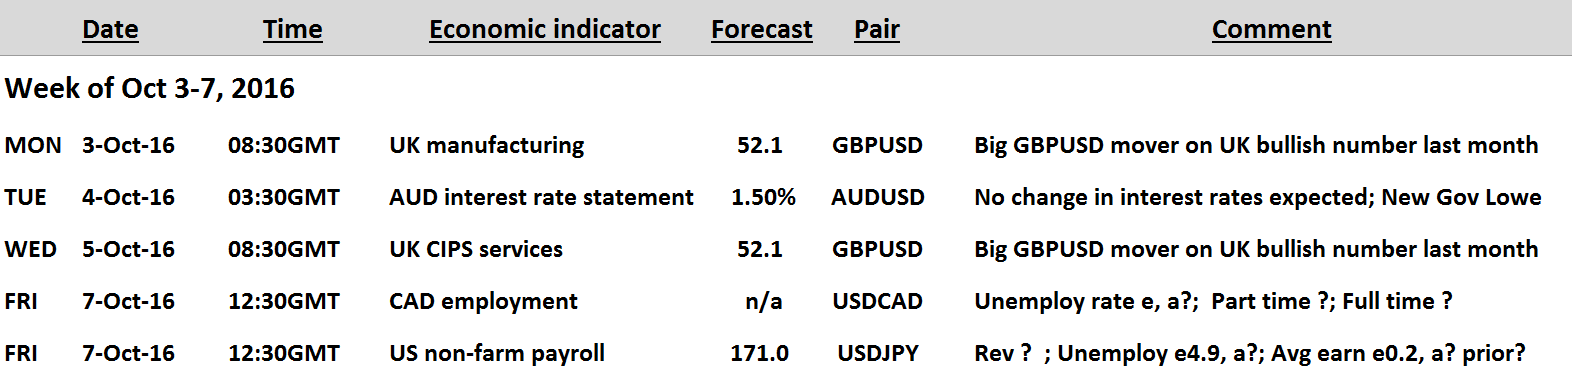This screenshot has height=379, width=1572.
Task: Select the AUD interest rate statement cell
Action: [541, 197]
